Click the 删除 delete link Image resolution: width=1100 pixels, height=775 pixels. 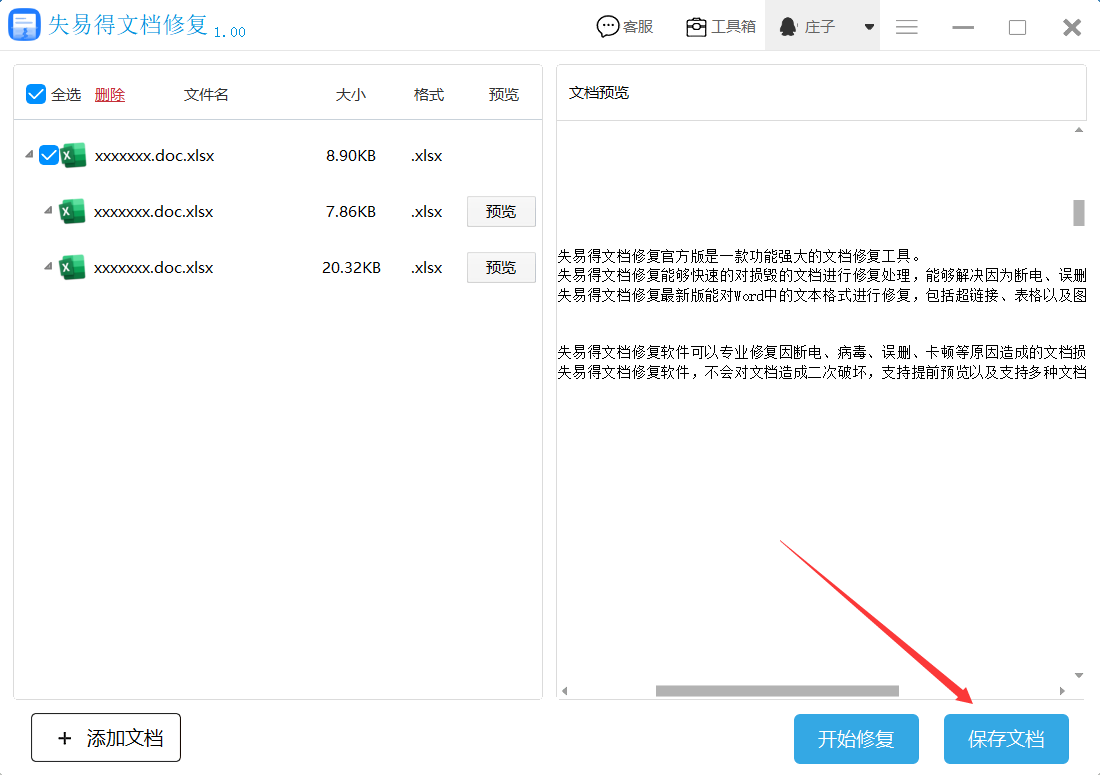point(110,94)
